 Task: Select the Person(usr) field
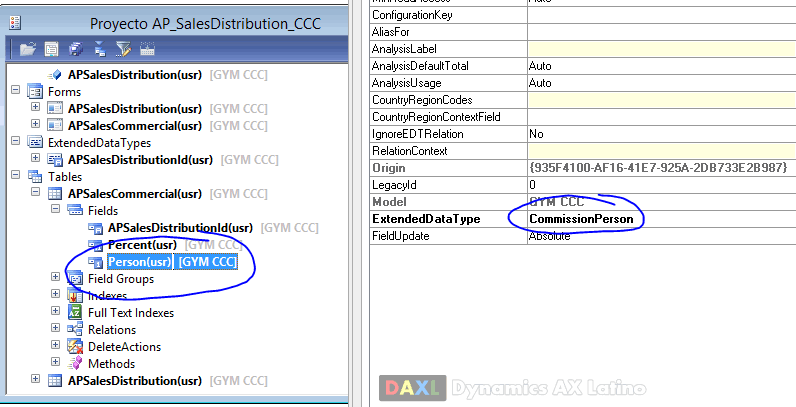pyautogui.click(x=172, y=262)
